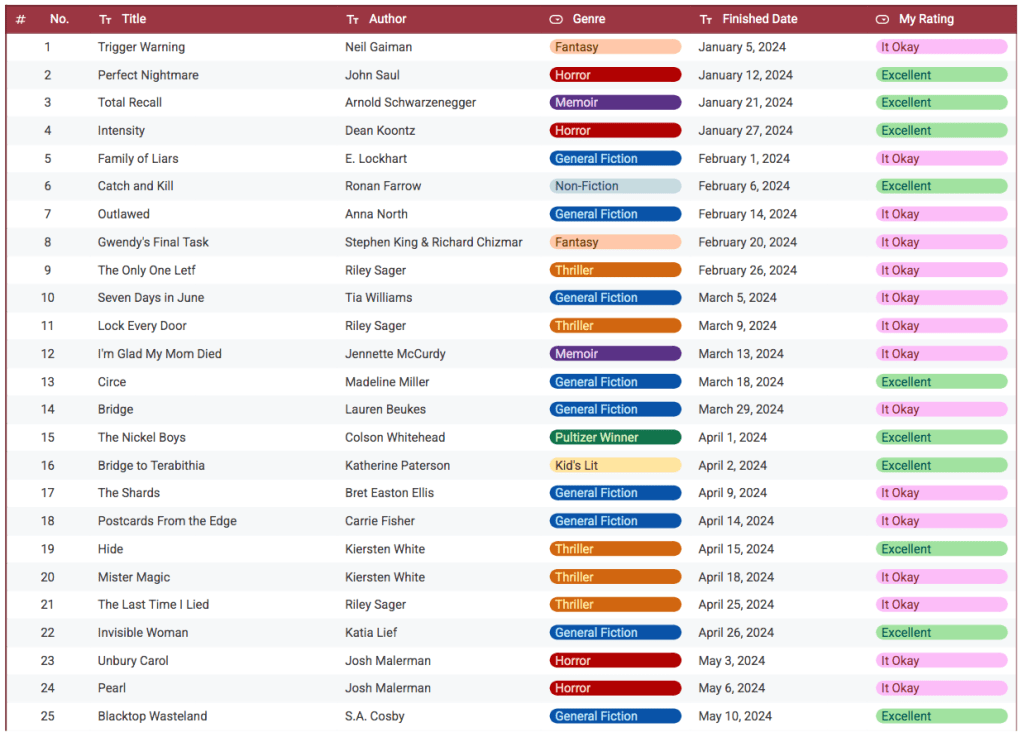This screenshot has height=737, width=1023.
Task: Select the date cell March 29, 2024
Action: point(741,409)
